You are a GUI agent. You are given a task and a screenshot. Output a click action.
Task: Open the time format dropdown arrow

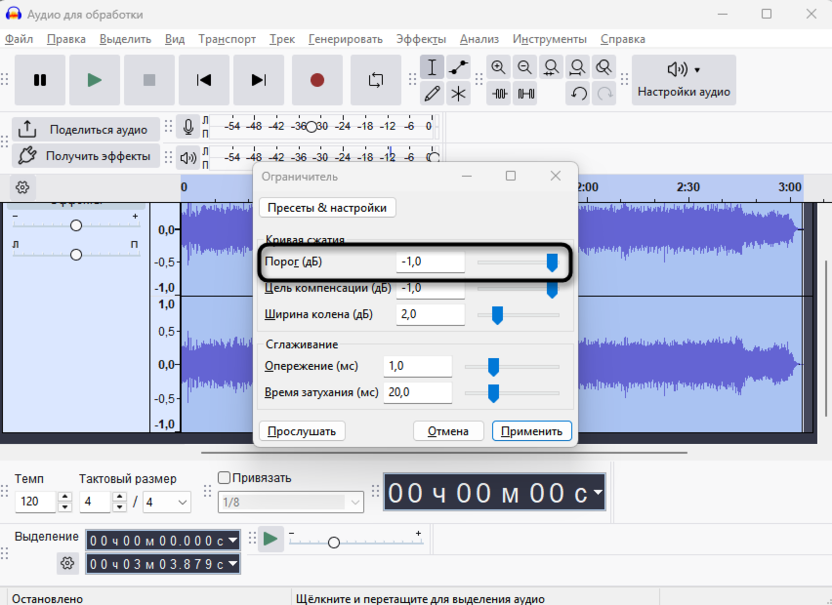click(x=596, y=492)
